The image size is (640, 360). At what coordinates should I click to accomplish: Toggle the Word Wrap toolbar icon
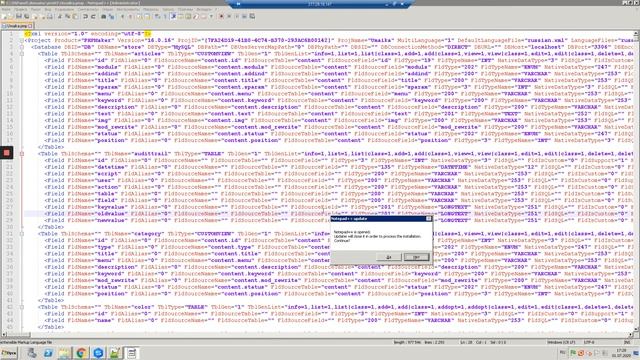(157, 16)
